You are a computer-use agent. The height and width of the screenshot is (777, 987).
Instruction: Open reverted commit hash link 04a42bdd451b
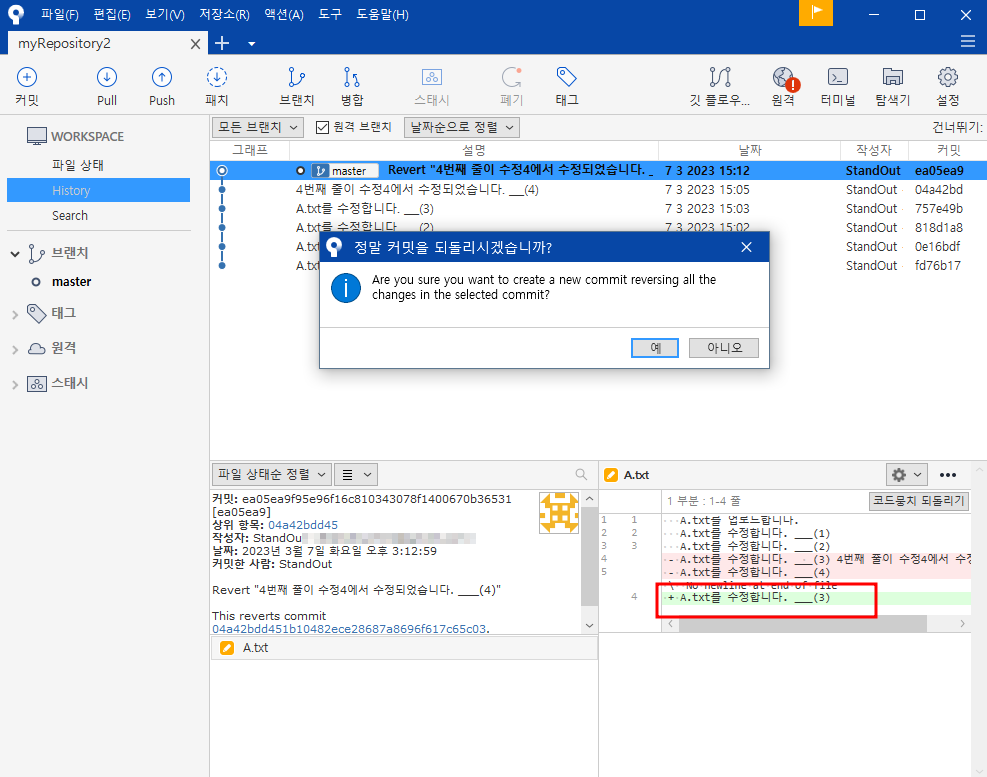coord(349,628)
